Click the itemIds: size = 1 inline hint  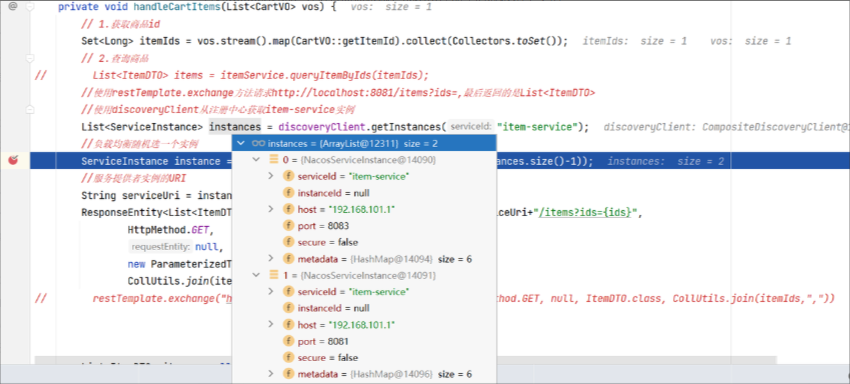point(635,41)
